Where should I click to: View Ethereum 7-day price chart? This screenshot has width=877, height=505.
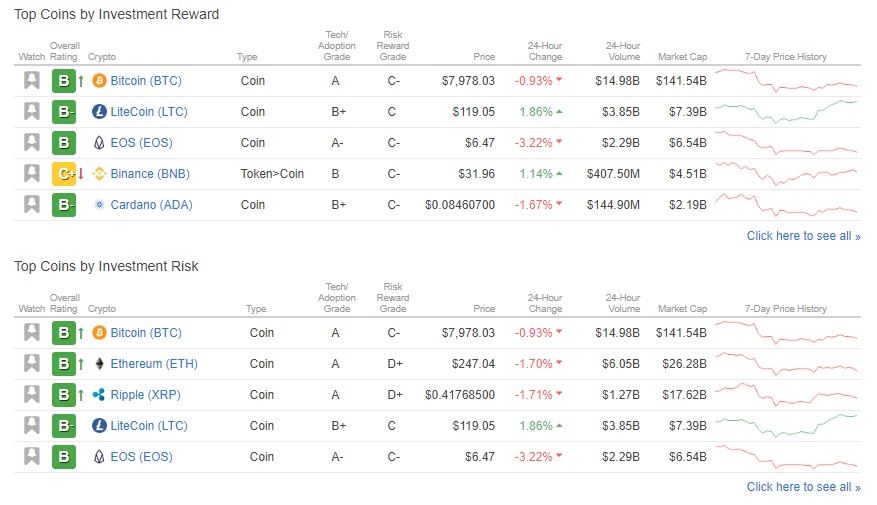[786, 364]
